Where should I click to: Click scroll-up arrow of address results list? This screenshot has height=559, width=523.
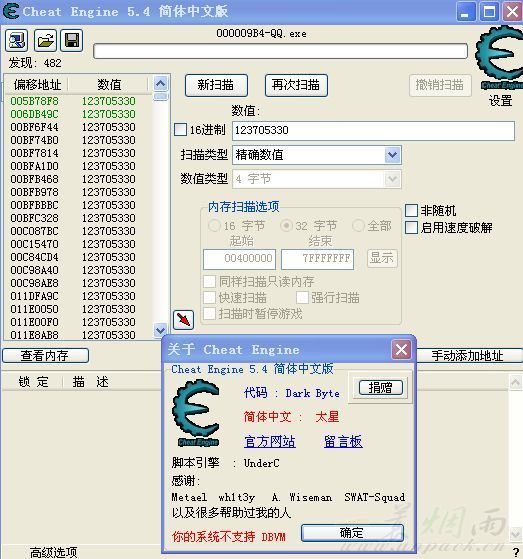point(161,84)
